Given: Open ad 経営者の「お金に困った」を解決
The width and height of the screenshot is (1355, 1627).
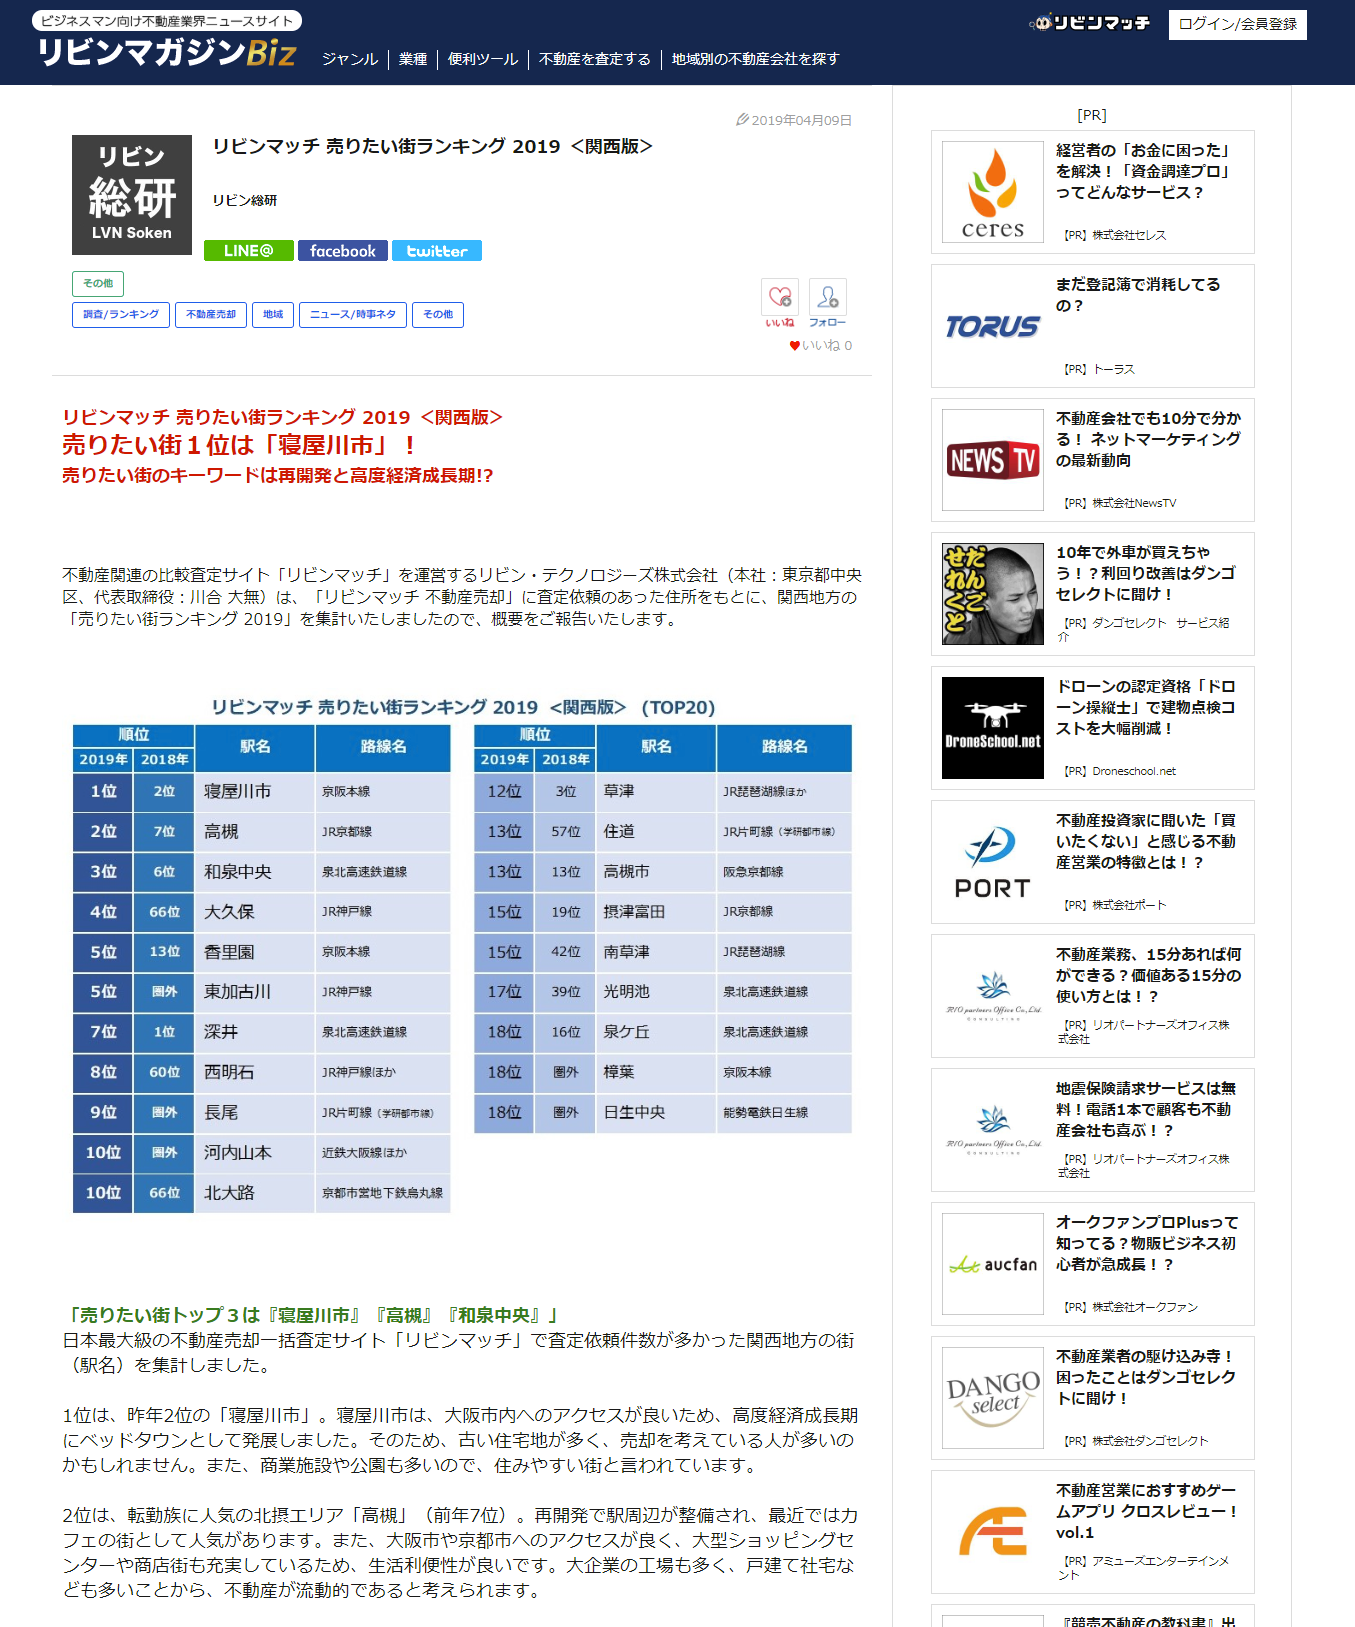Looking at the screenshot, I should coord(1143,171).
